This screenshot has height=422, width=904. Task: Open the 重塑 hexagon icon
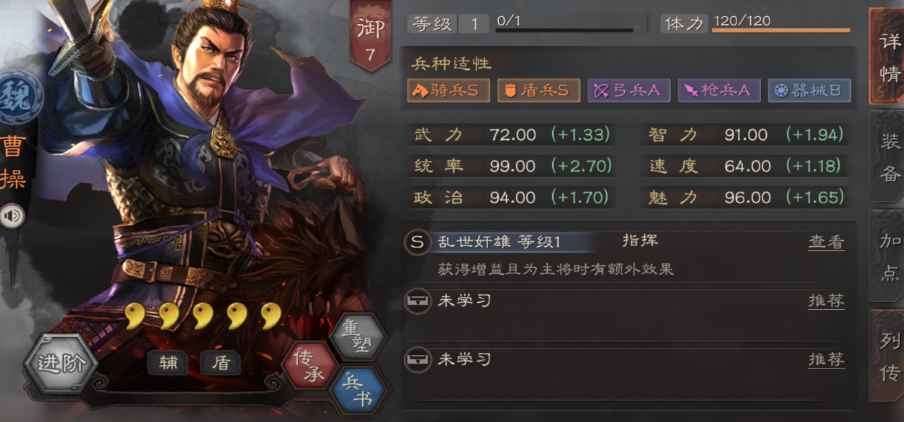point(357,336)
